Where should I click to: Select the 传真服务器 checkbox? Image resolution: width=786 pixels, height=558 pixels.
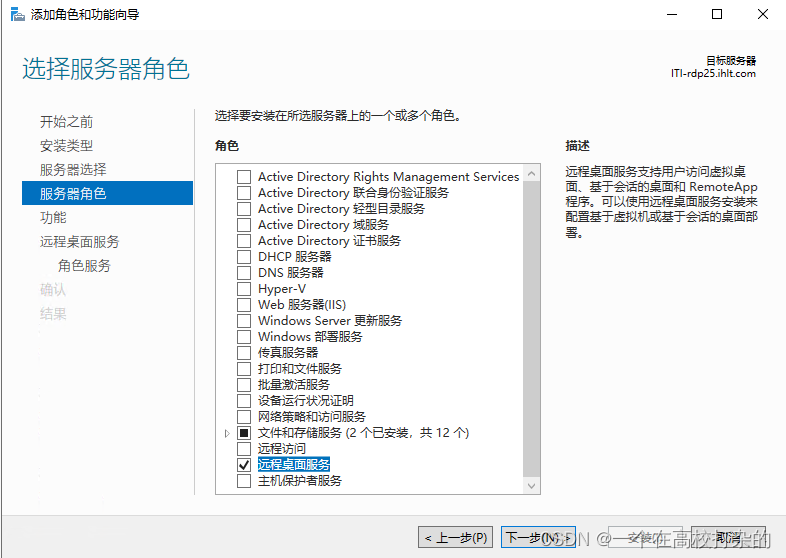pos(244,353)
